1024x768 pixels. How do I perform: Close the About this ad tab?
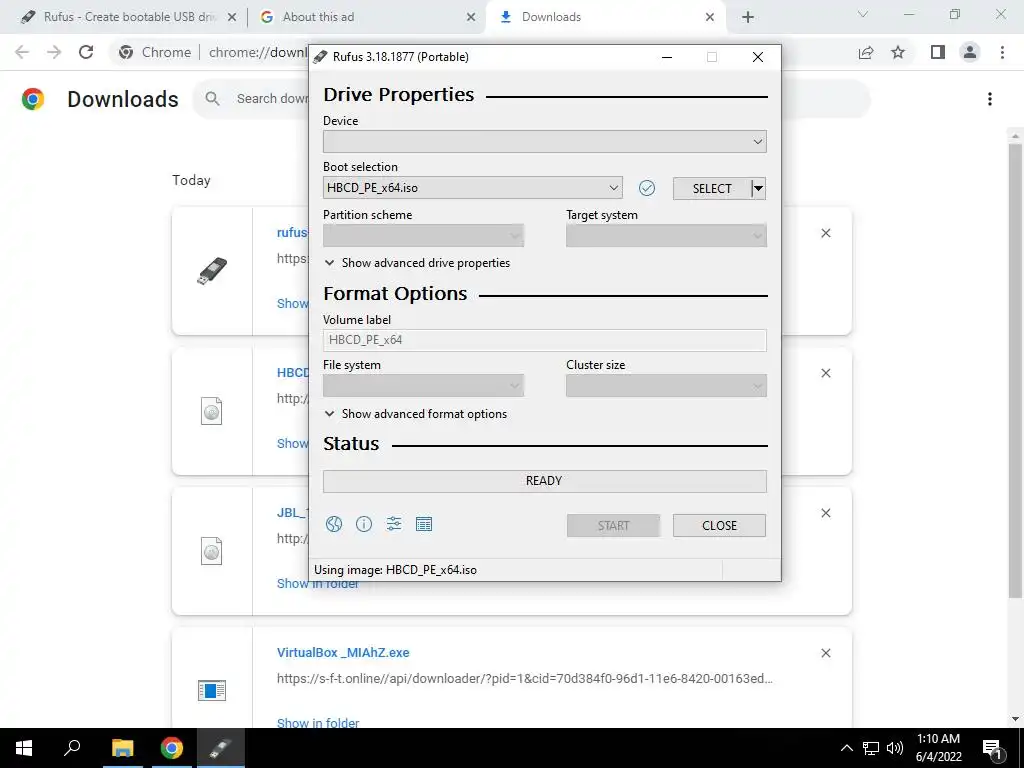[471, 17]
